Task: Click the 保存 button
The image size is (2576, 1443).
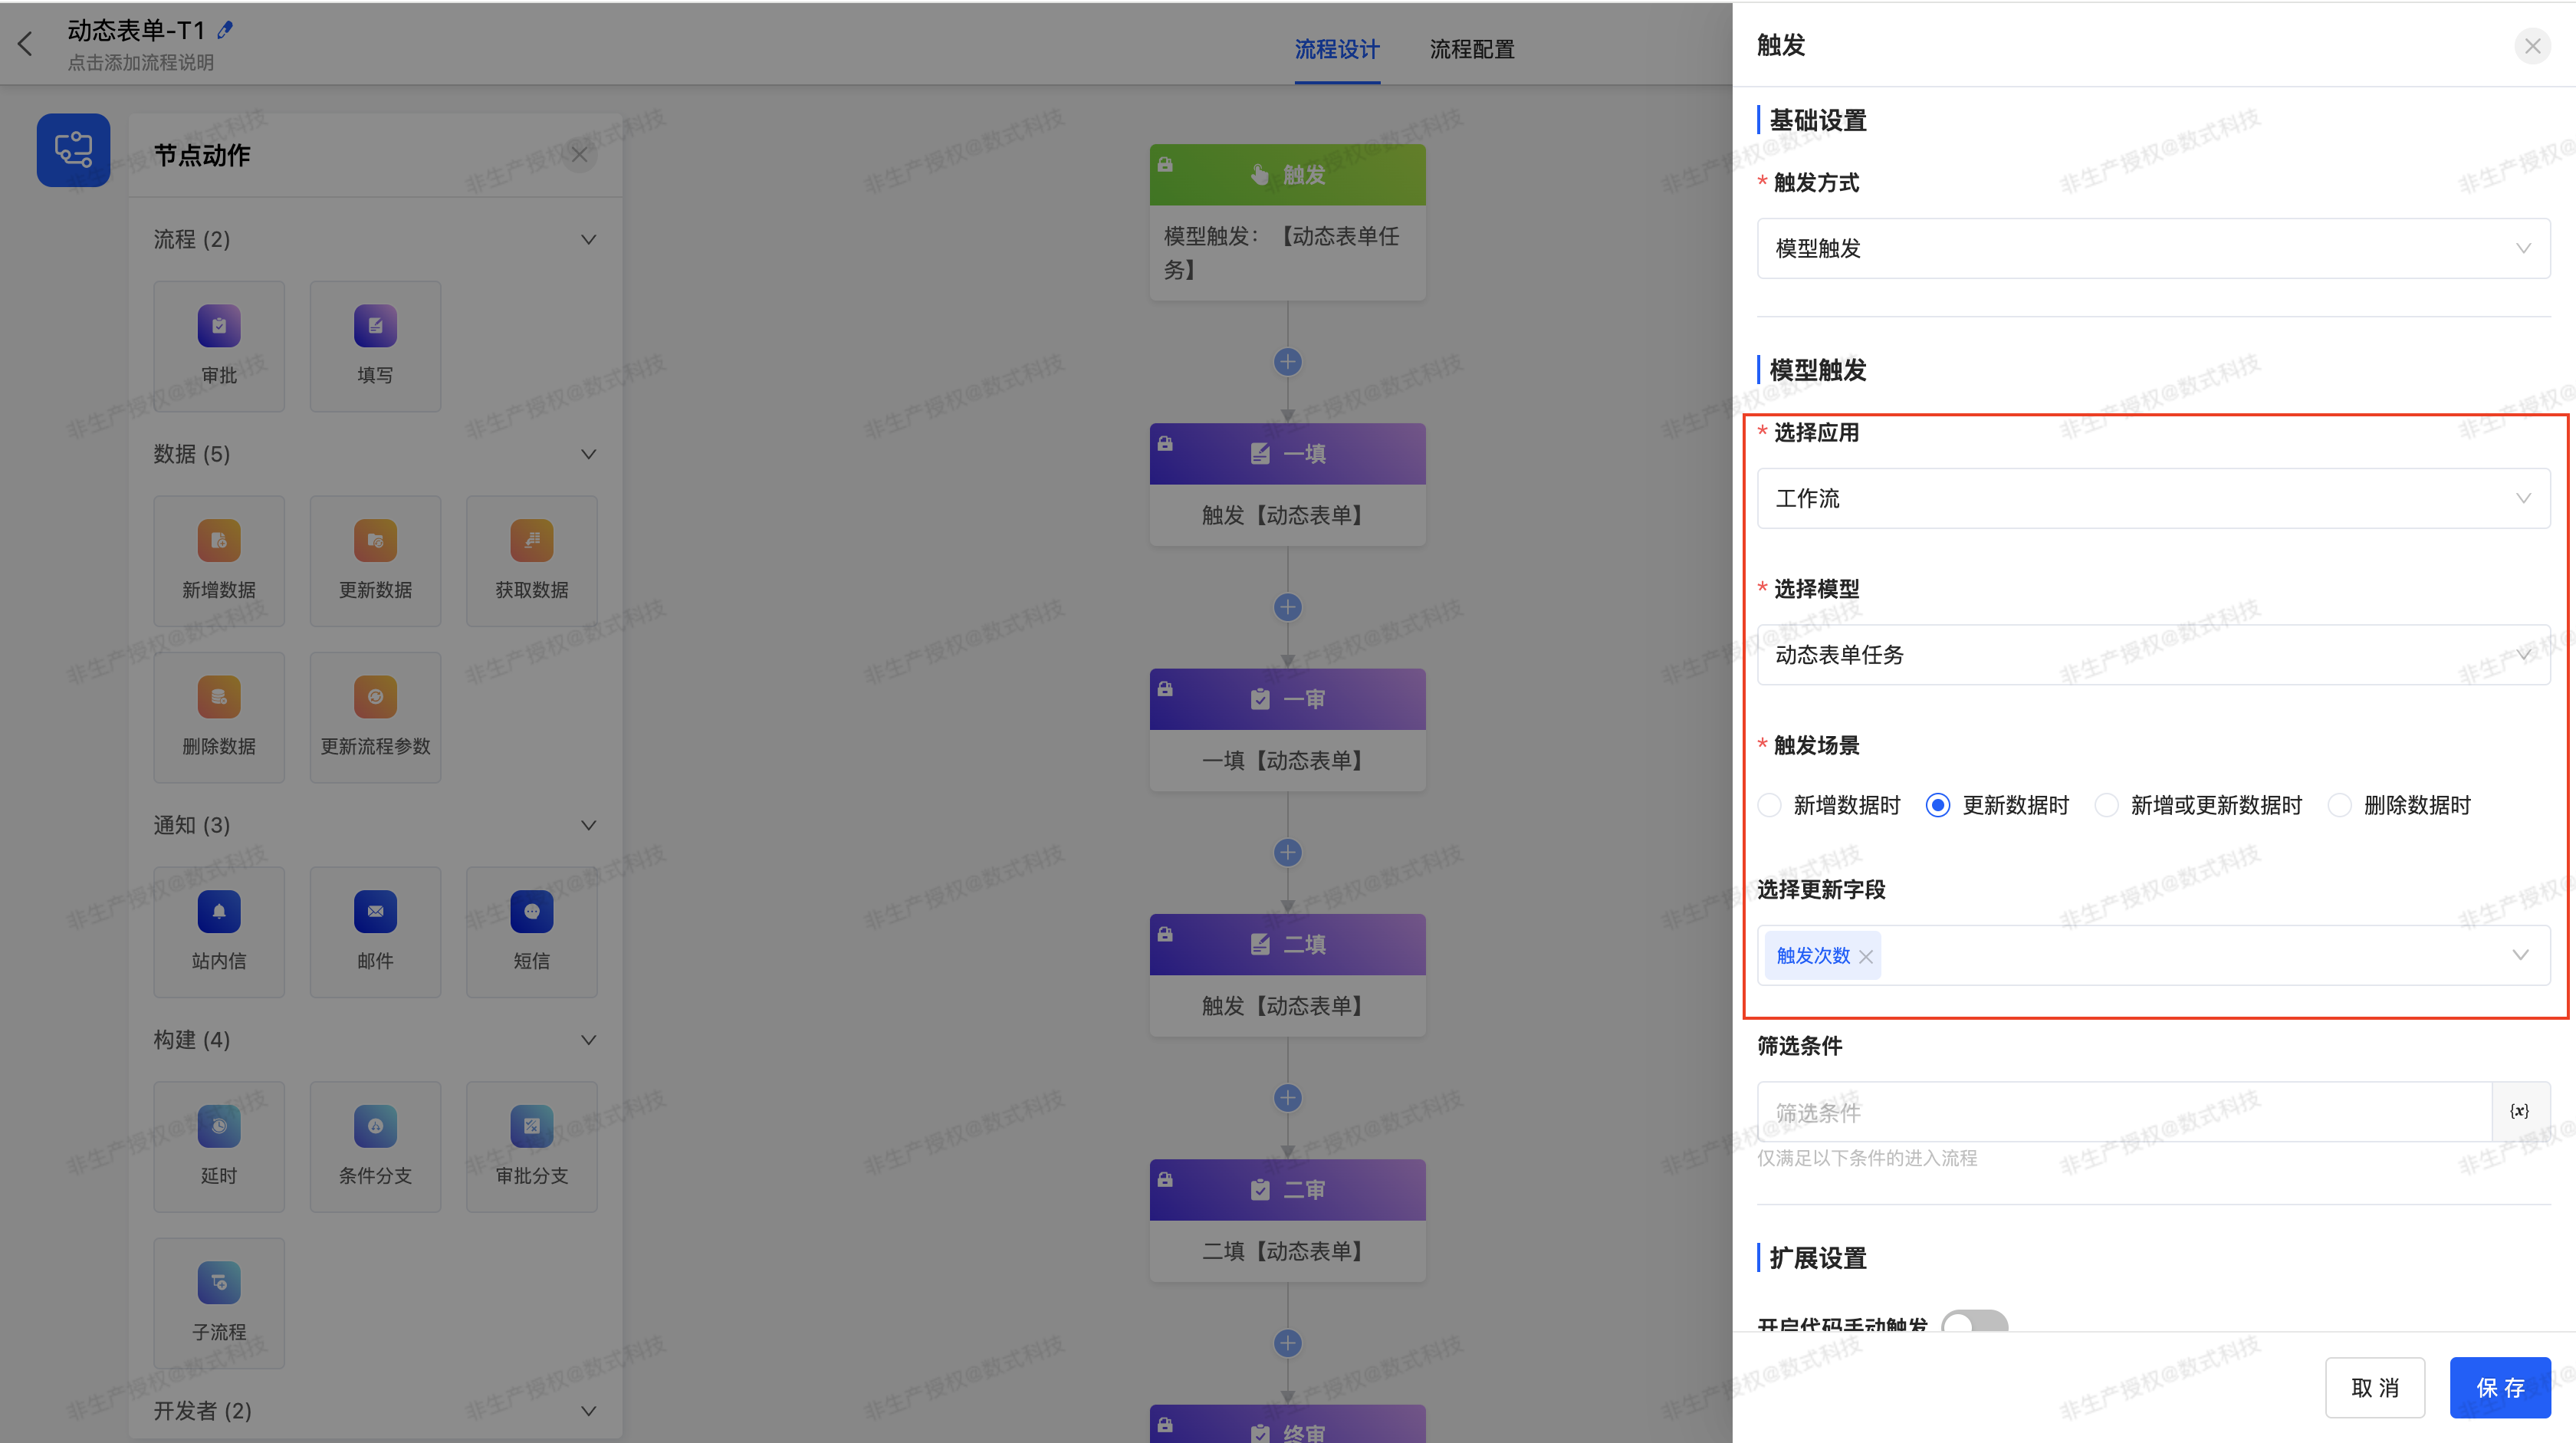Action: pyautogui.click(x=2499, y=1388)
